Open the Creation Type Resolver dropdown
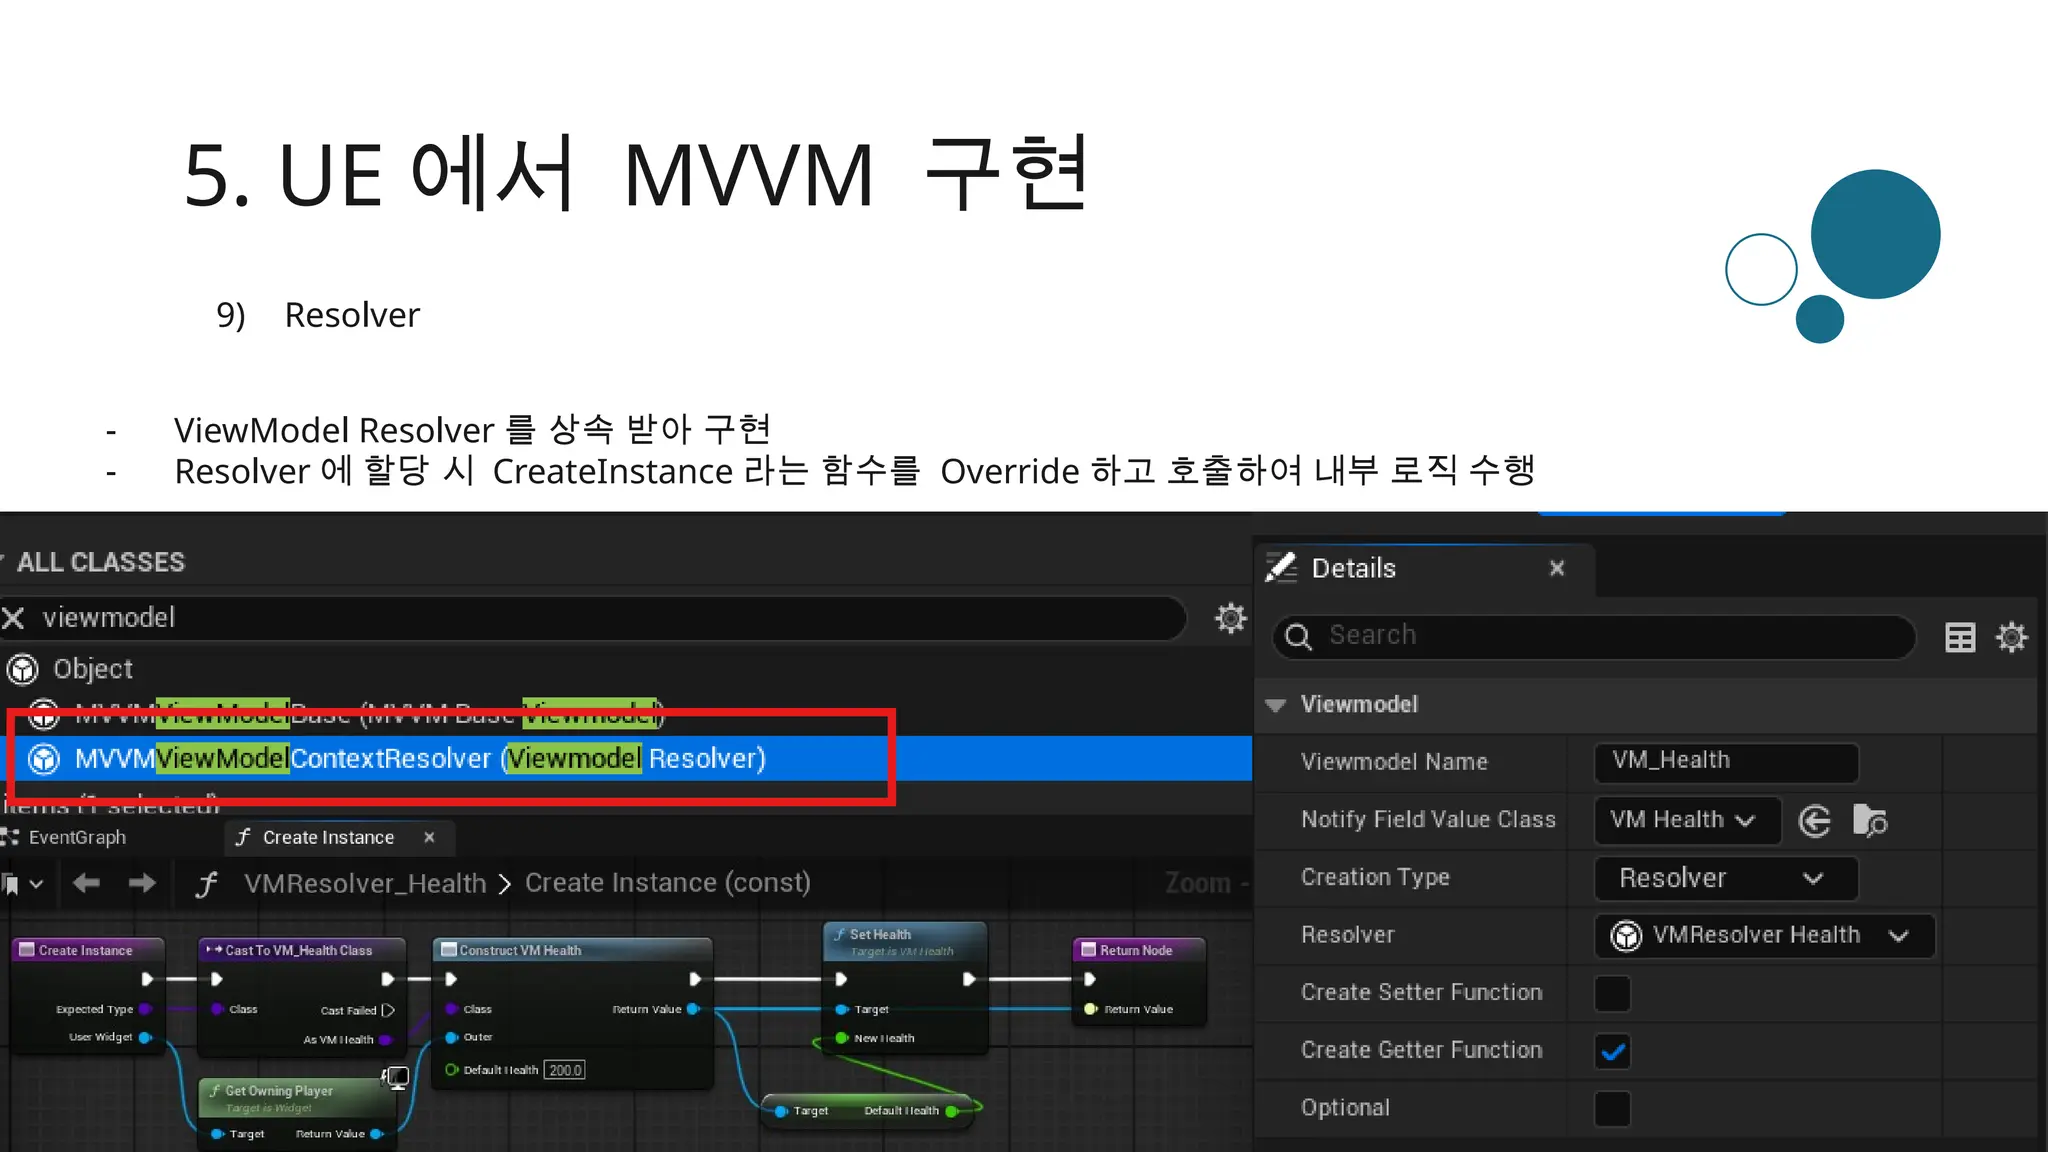 [1726, 878]
